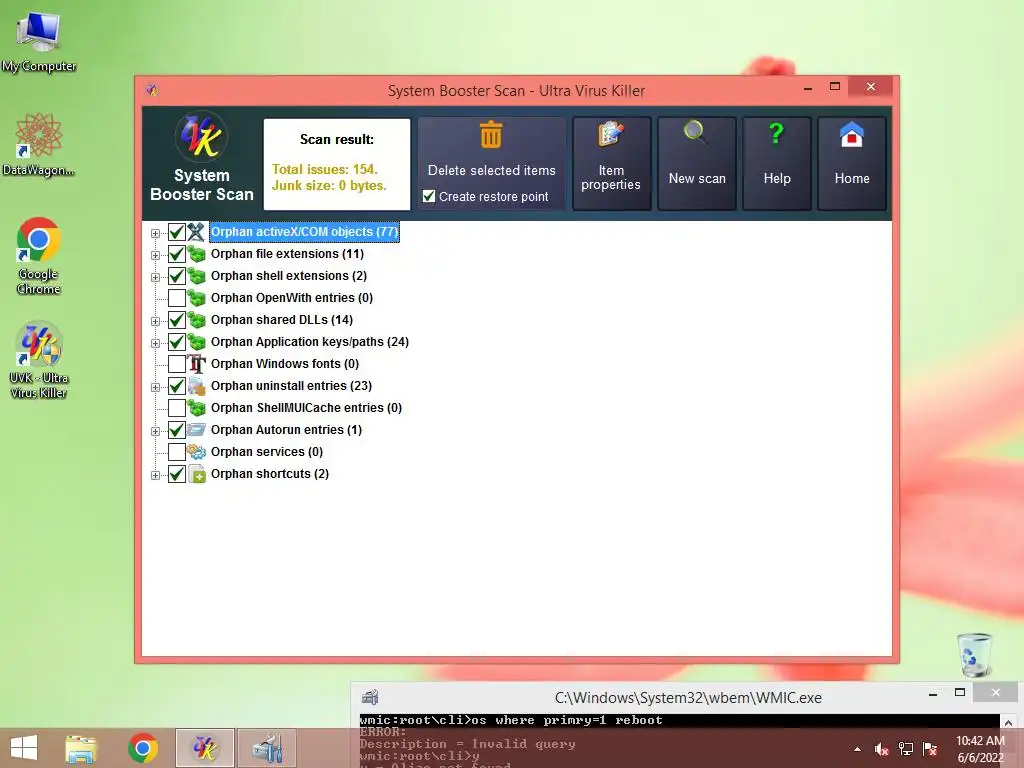Image resolution: width=1024 pixels, height=768 pixels.
Task: Open the Windows Start button
Action: [x=24, y=748]
